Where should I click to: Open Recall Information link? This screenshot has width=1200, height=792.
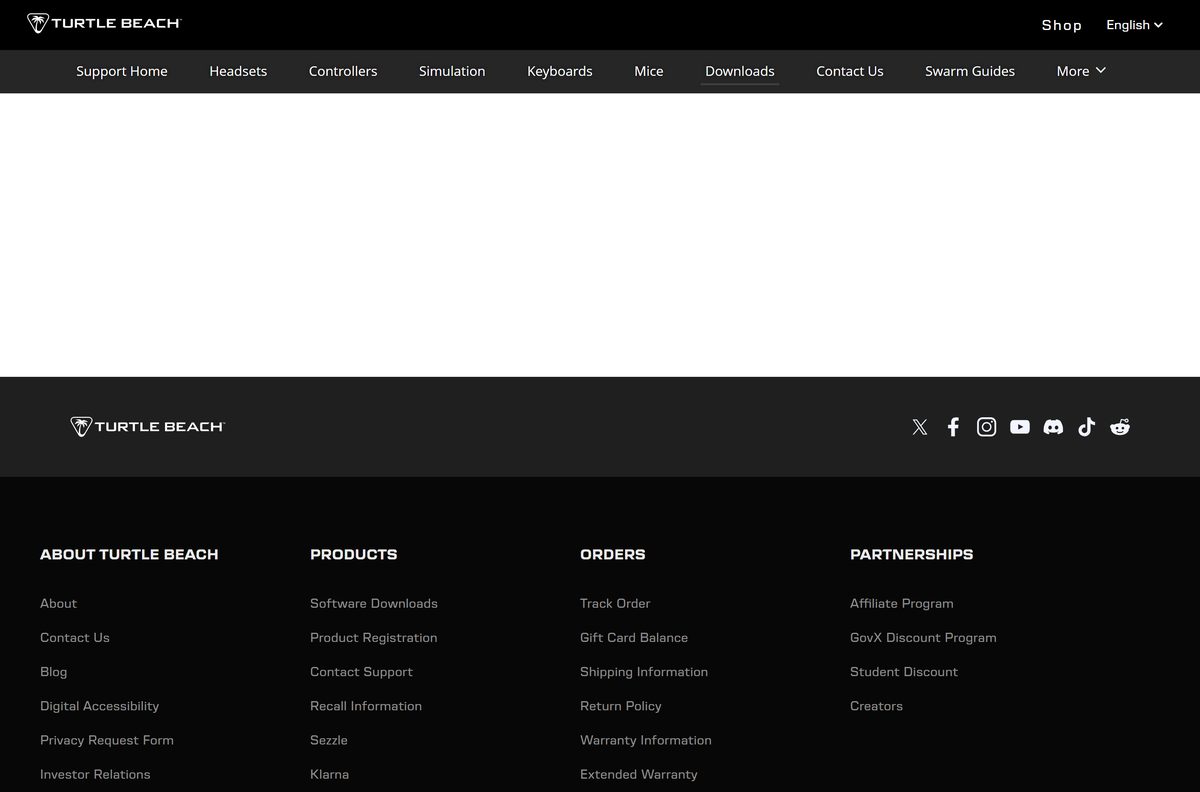pos(366,706)
